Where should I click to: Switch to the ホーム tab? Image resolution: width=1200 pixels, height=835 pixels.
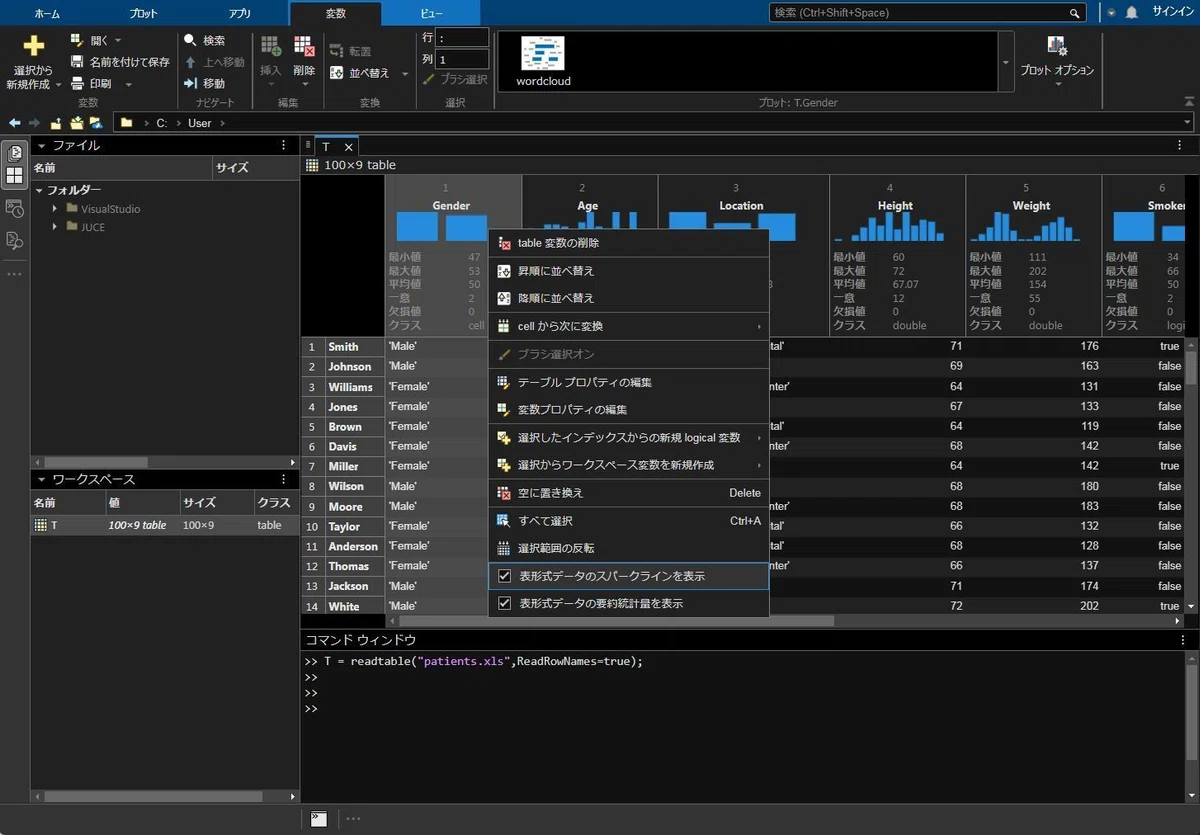(46, 13)
